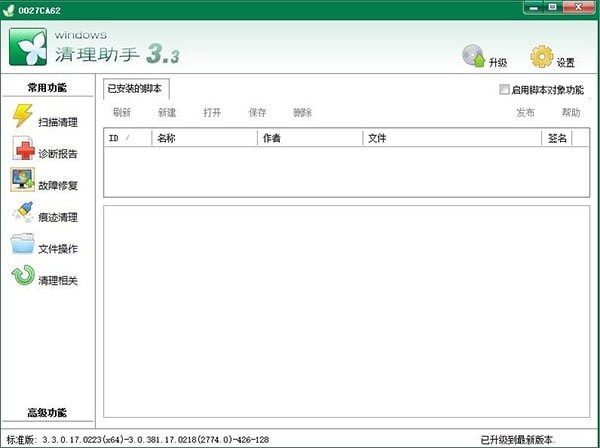Click the 新建 toolbar button

coord(167,112)
